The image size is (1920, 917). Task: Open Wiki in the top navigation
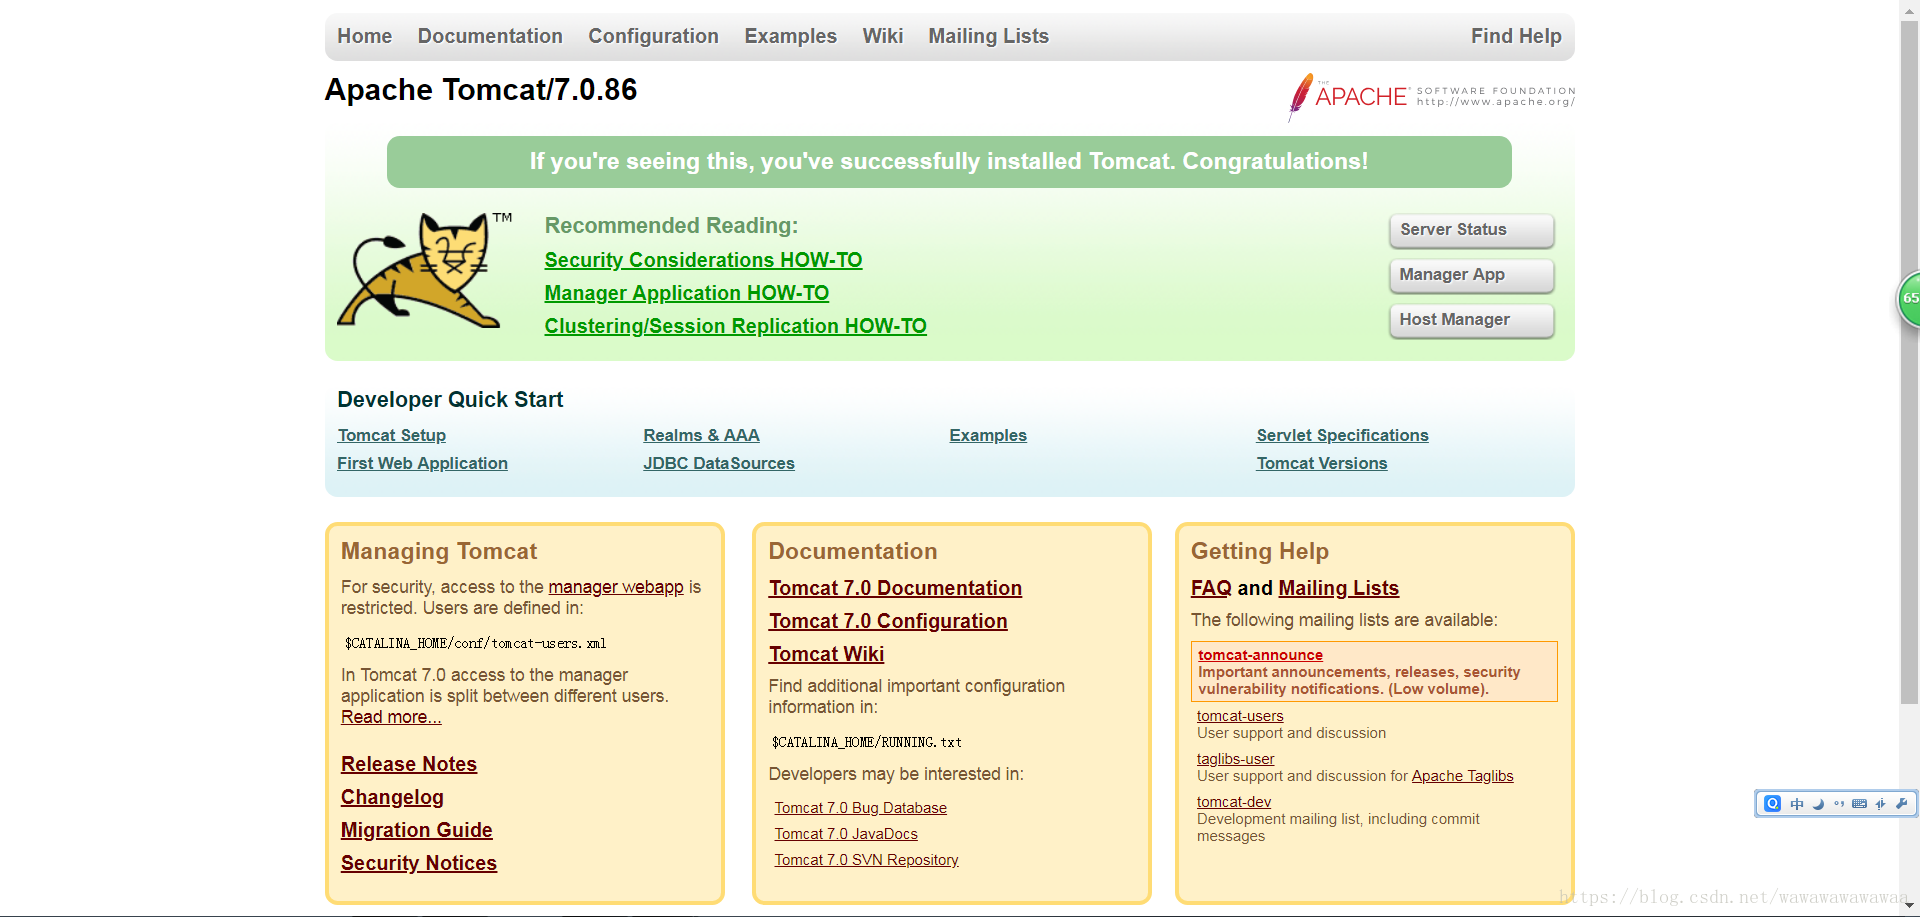[882, 36]
